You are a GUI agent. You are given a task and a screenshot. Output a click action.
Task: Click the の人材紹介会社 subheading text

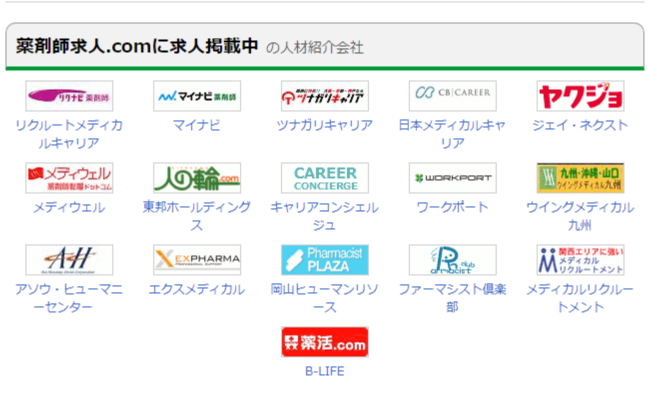(315, 48)
